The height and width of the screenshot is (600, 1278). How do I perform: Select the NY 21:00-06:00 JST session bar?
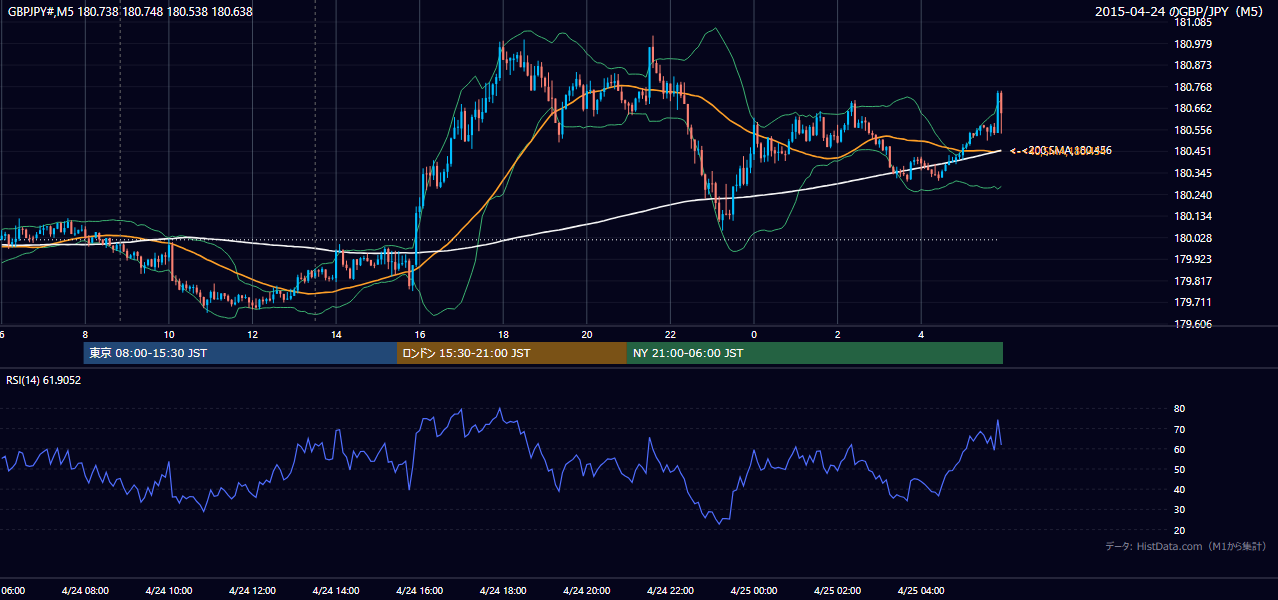point(815,353)
